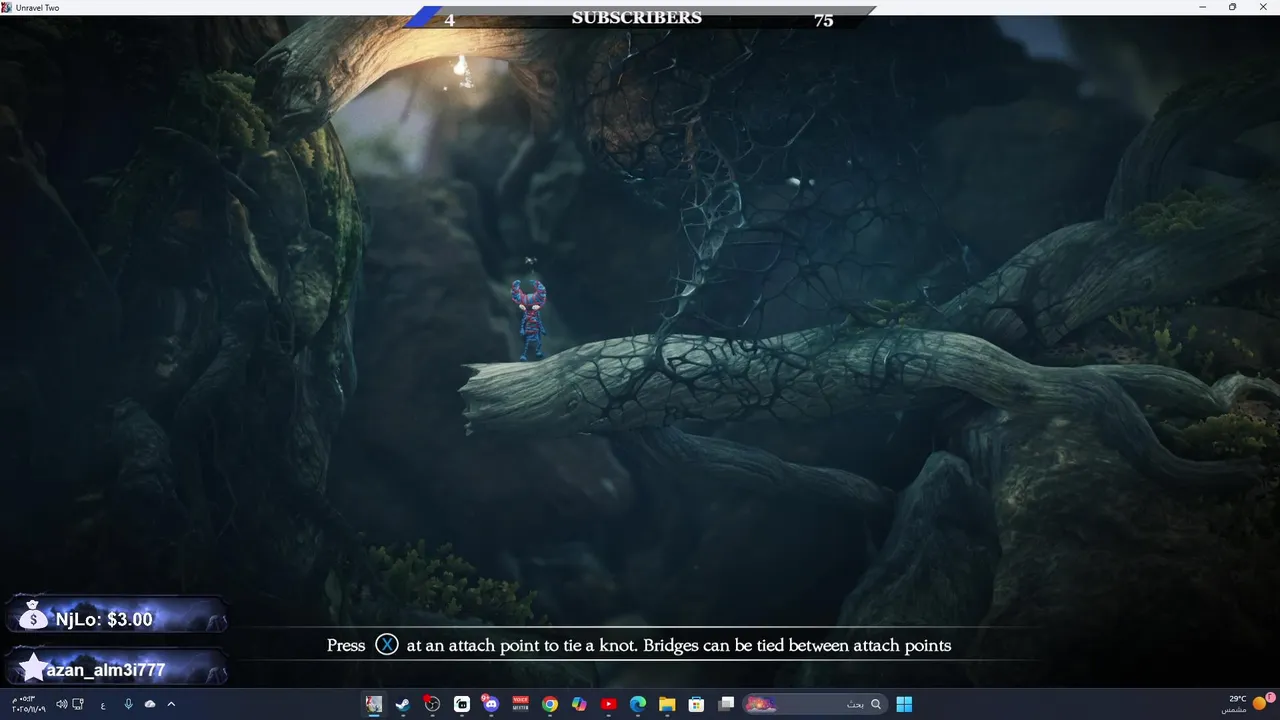This screenshot has height=720, width=1280.
Task: Restore down the Unravel Two window
Action: pos(1232,7)
